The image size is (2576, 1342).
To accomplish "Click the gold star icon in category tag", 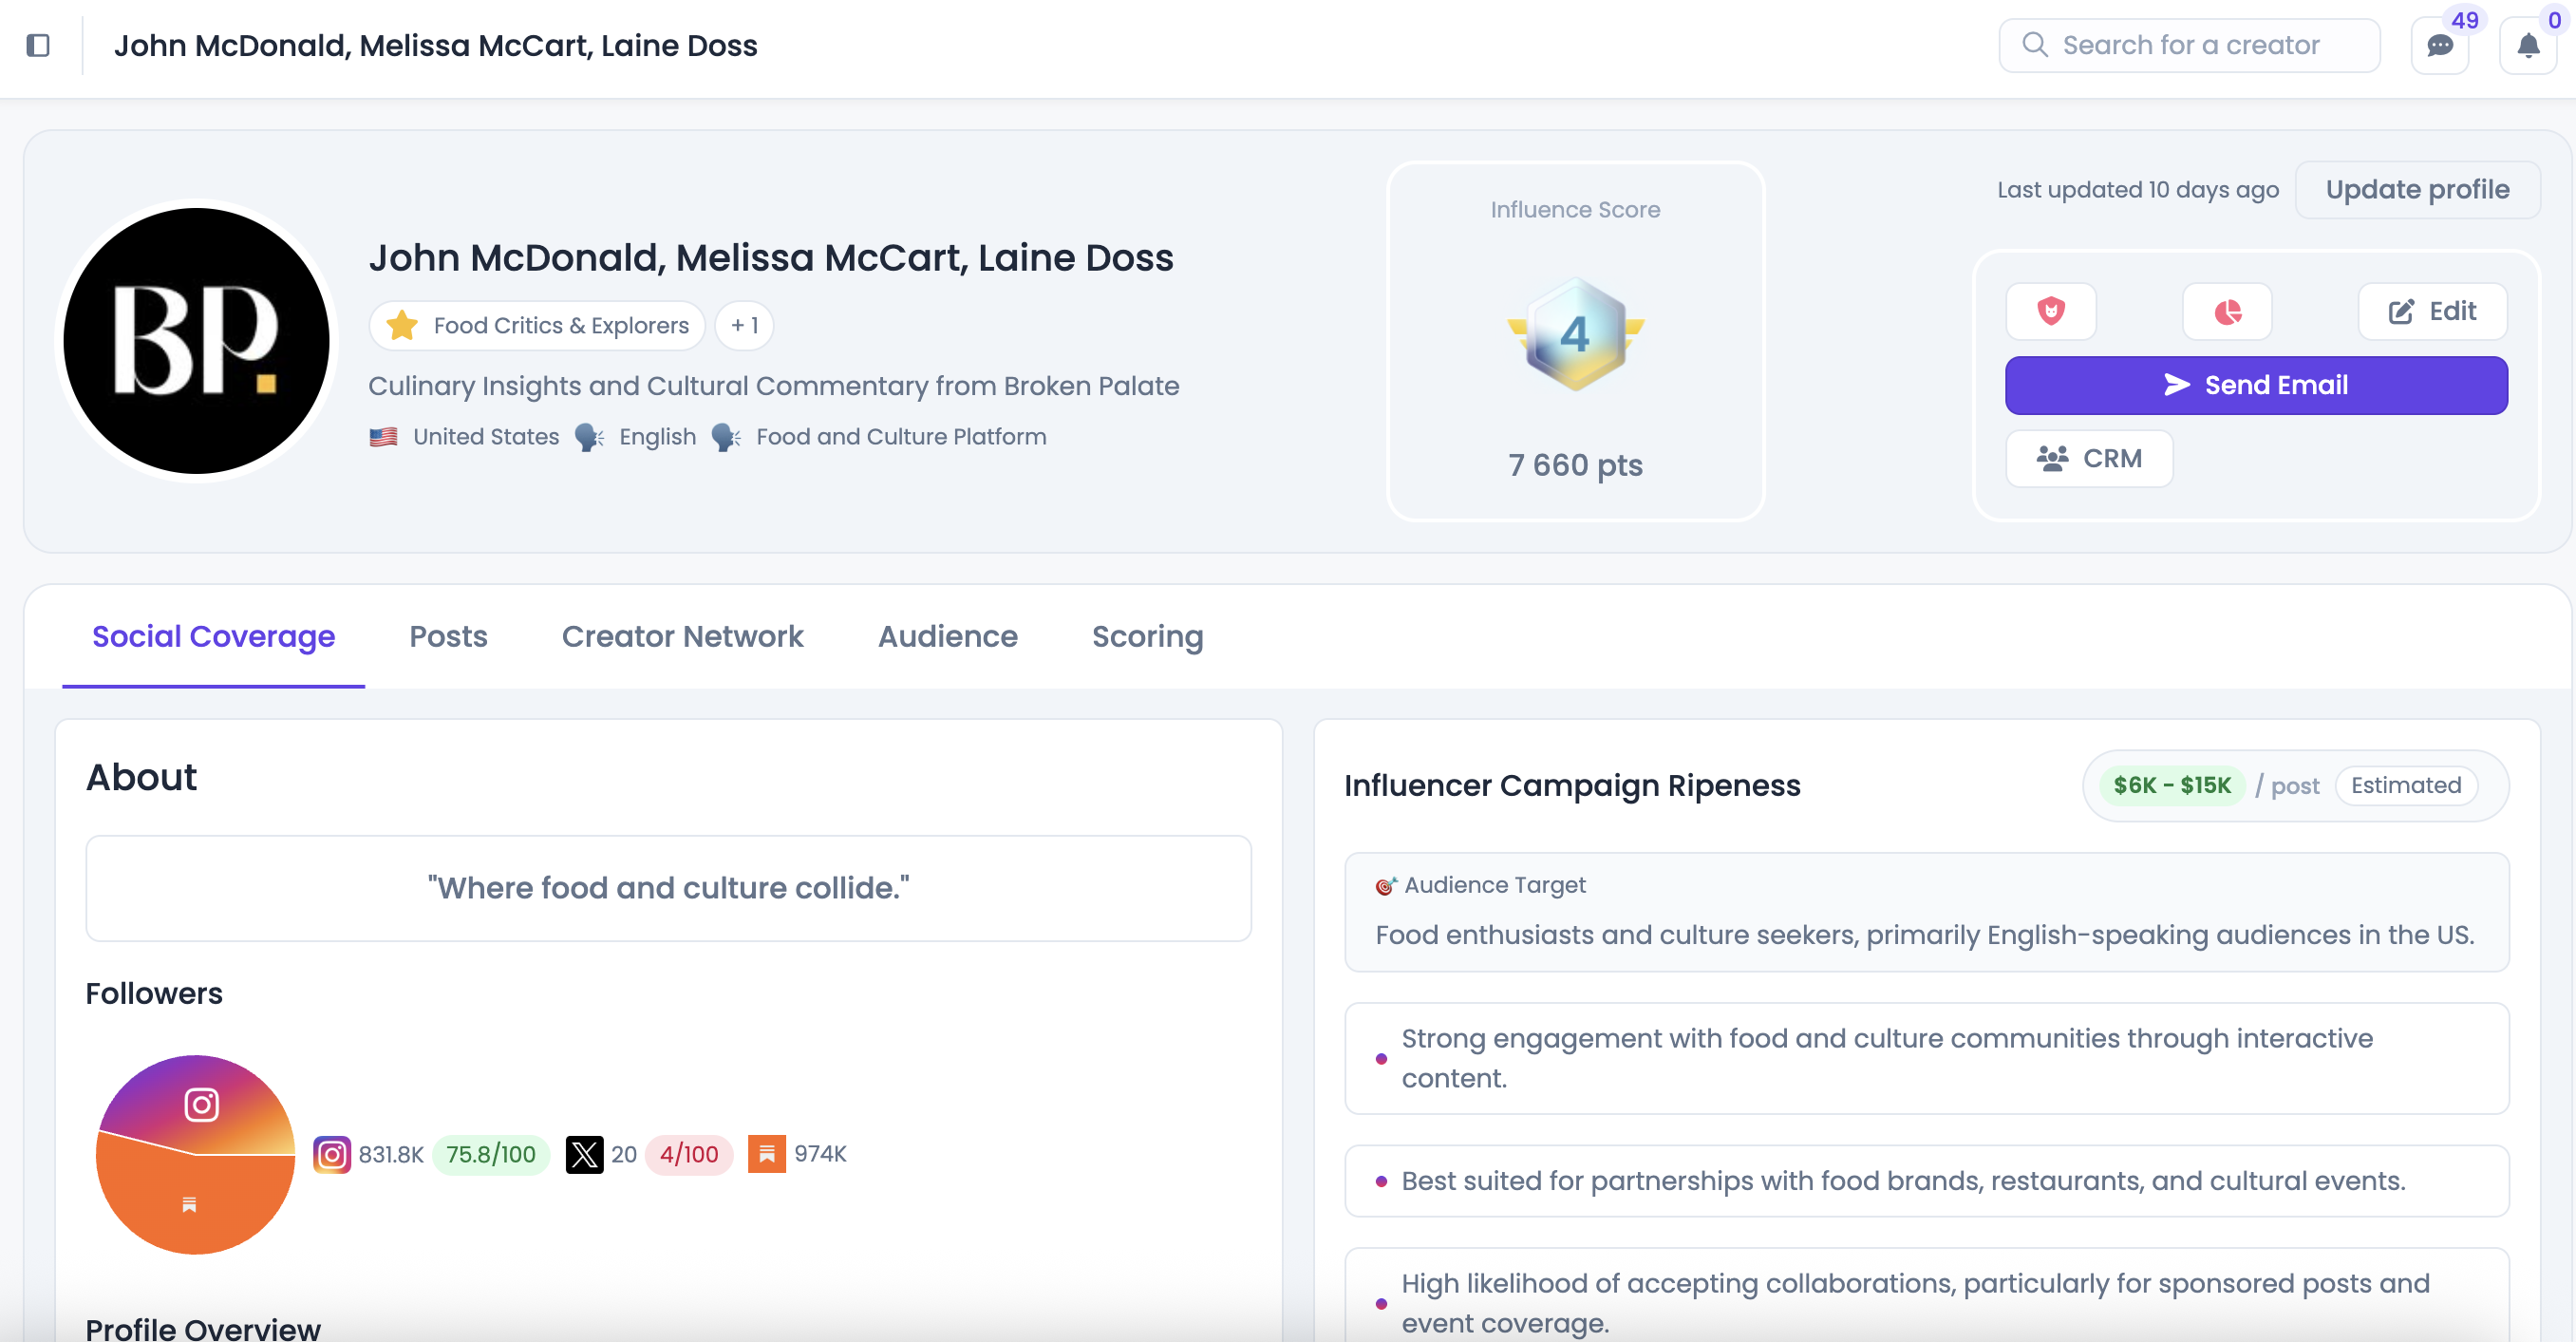I will tap(402, 325).
